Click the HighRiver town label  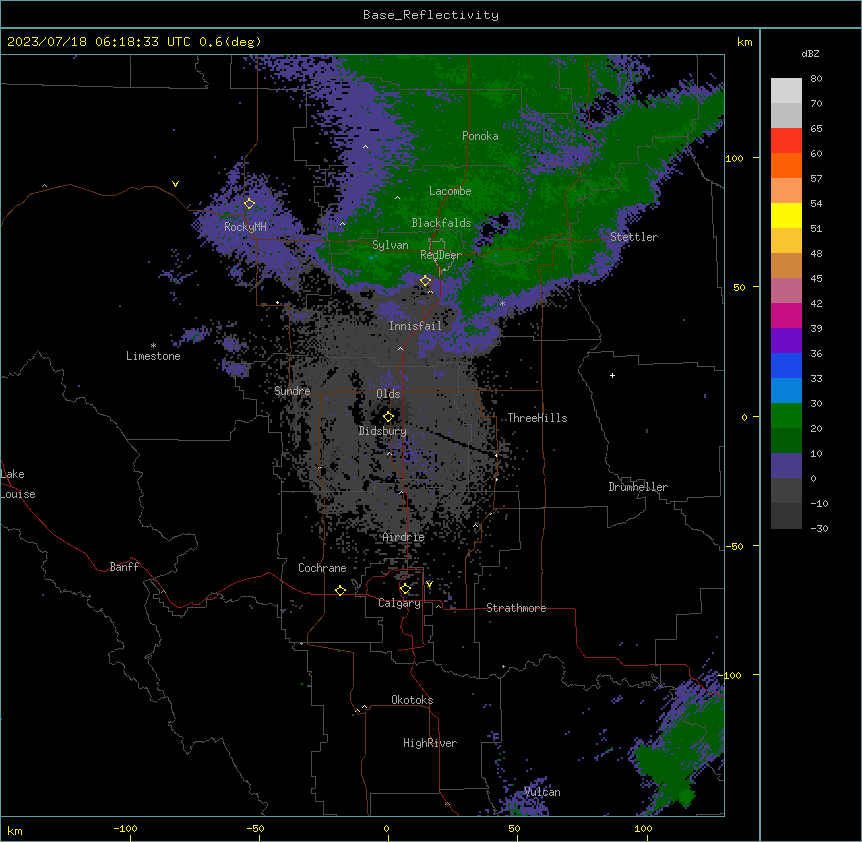click(430, 743)
